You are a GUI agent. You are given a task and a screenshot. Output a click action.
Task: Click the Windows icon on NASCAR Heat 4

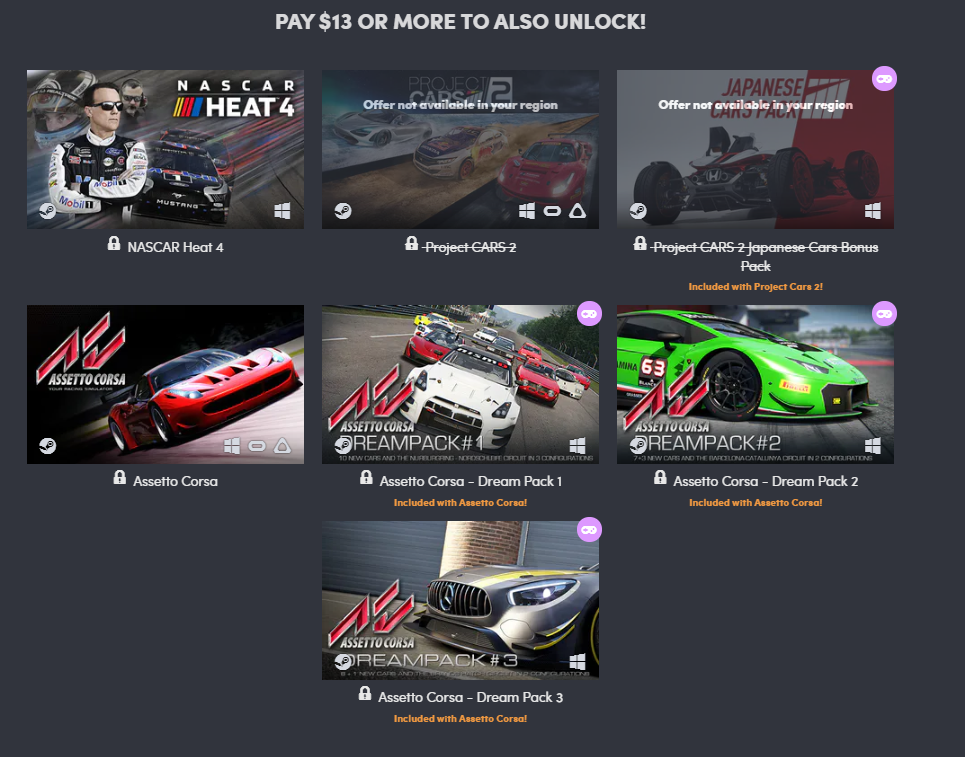click(x=282, y=211)
